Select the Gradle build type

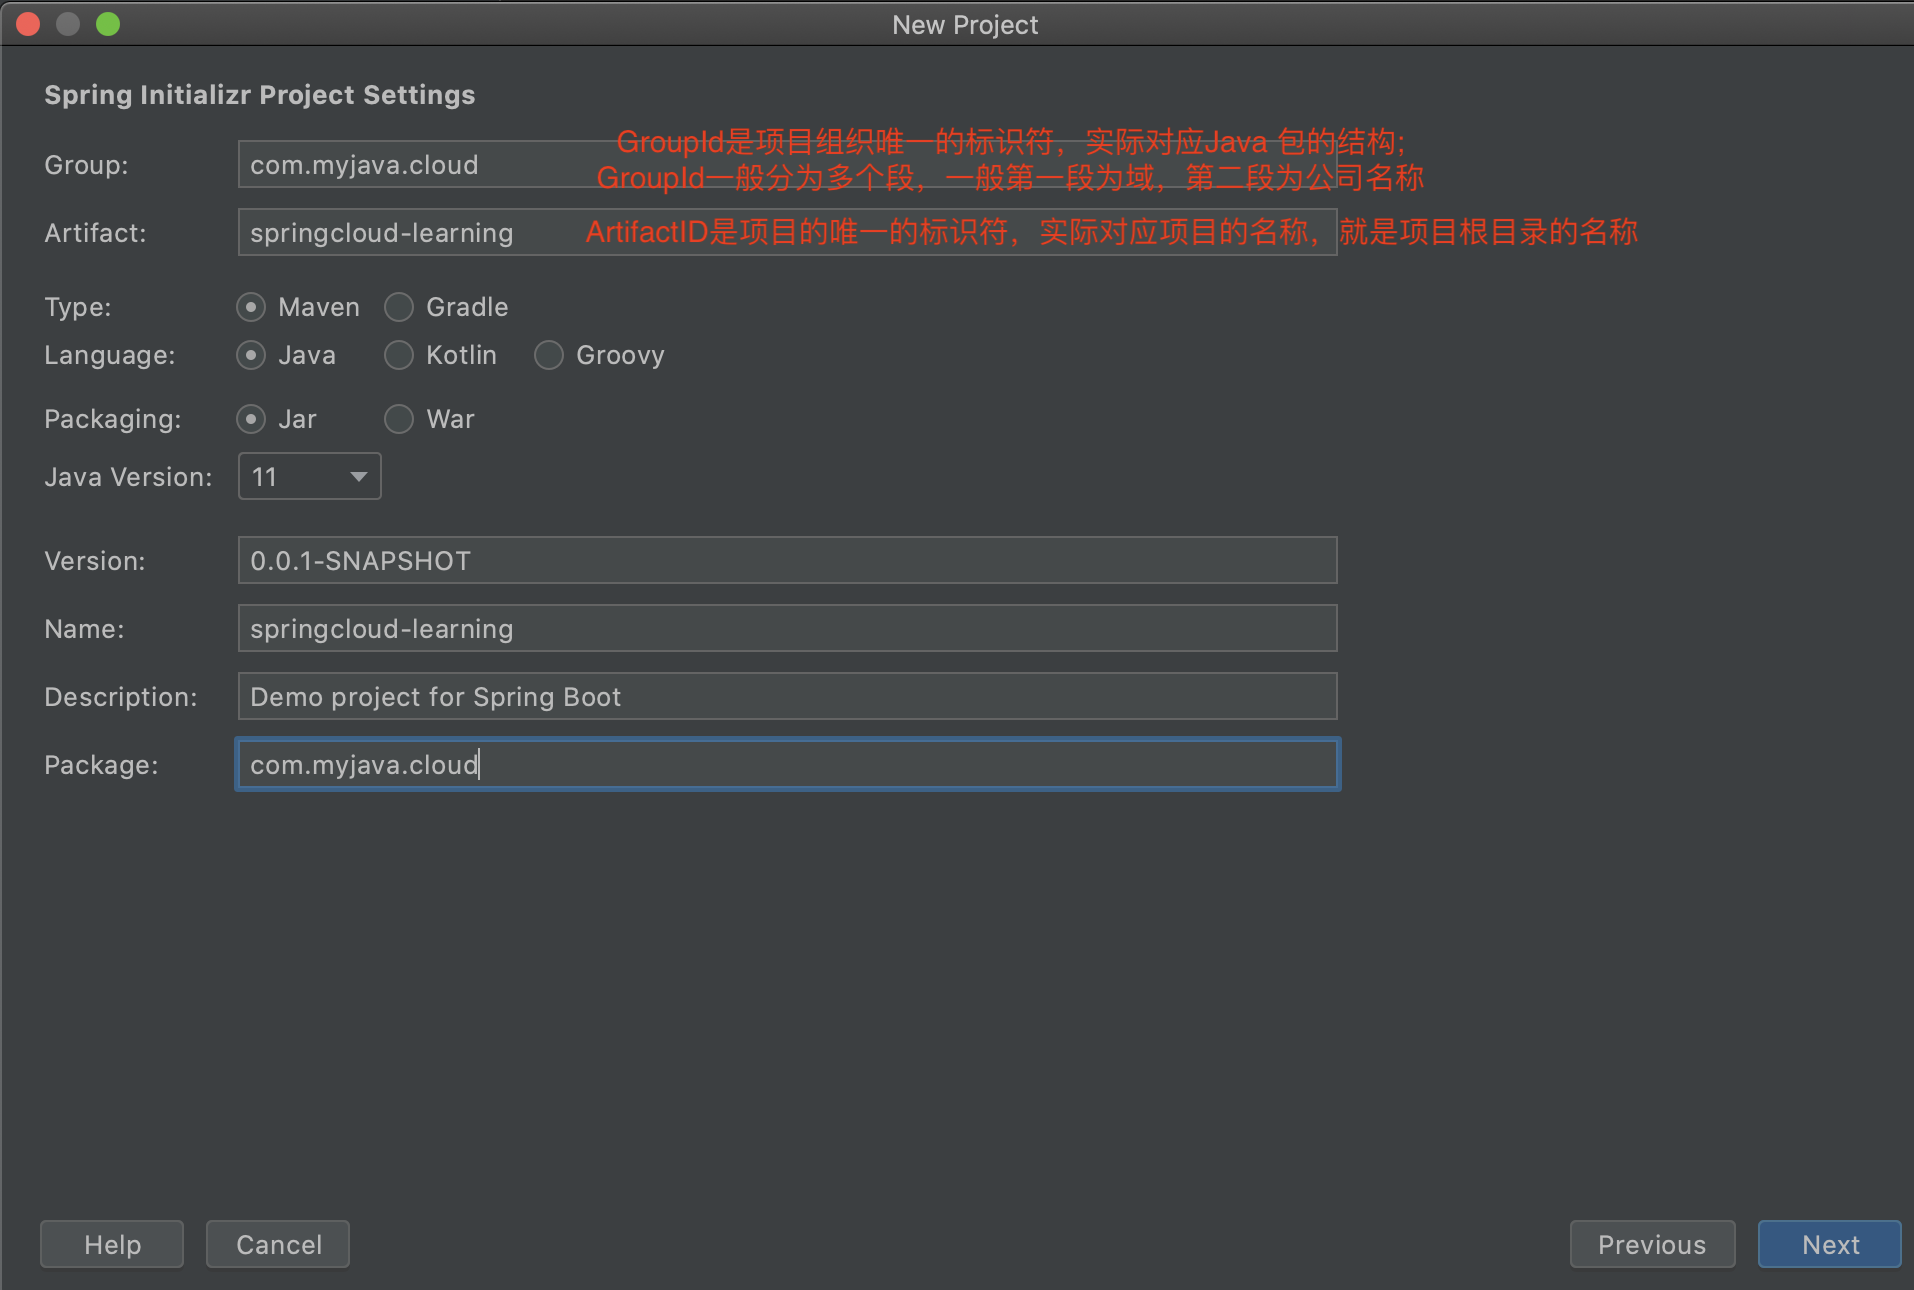pyautogui.click(x=399, y=307)
